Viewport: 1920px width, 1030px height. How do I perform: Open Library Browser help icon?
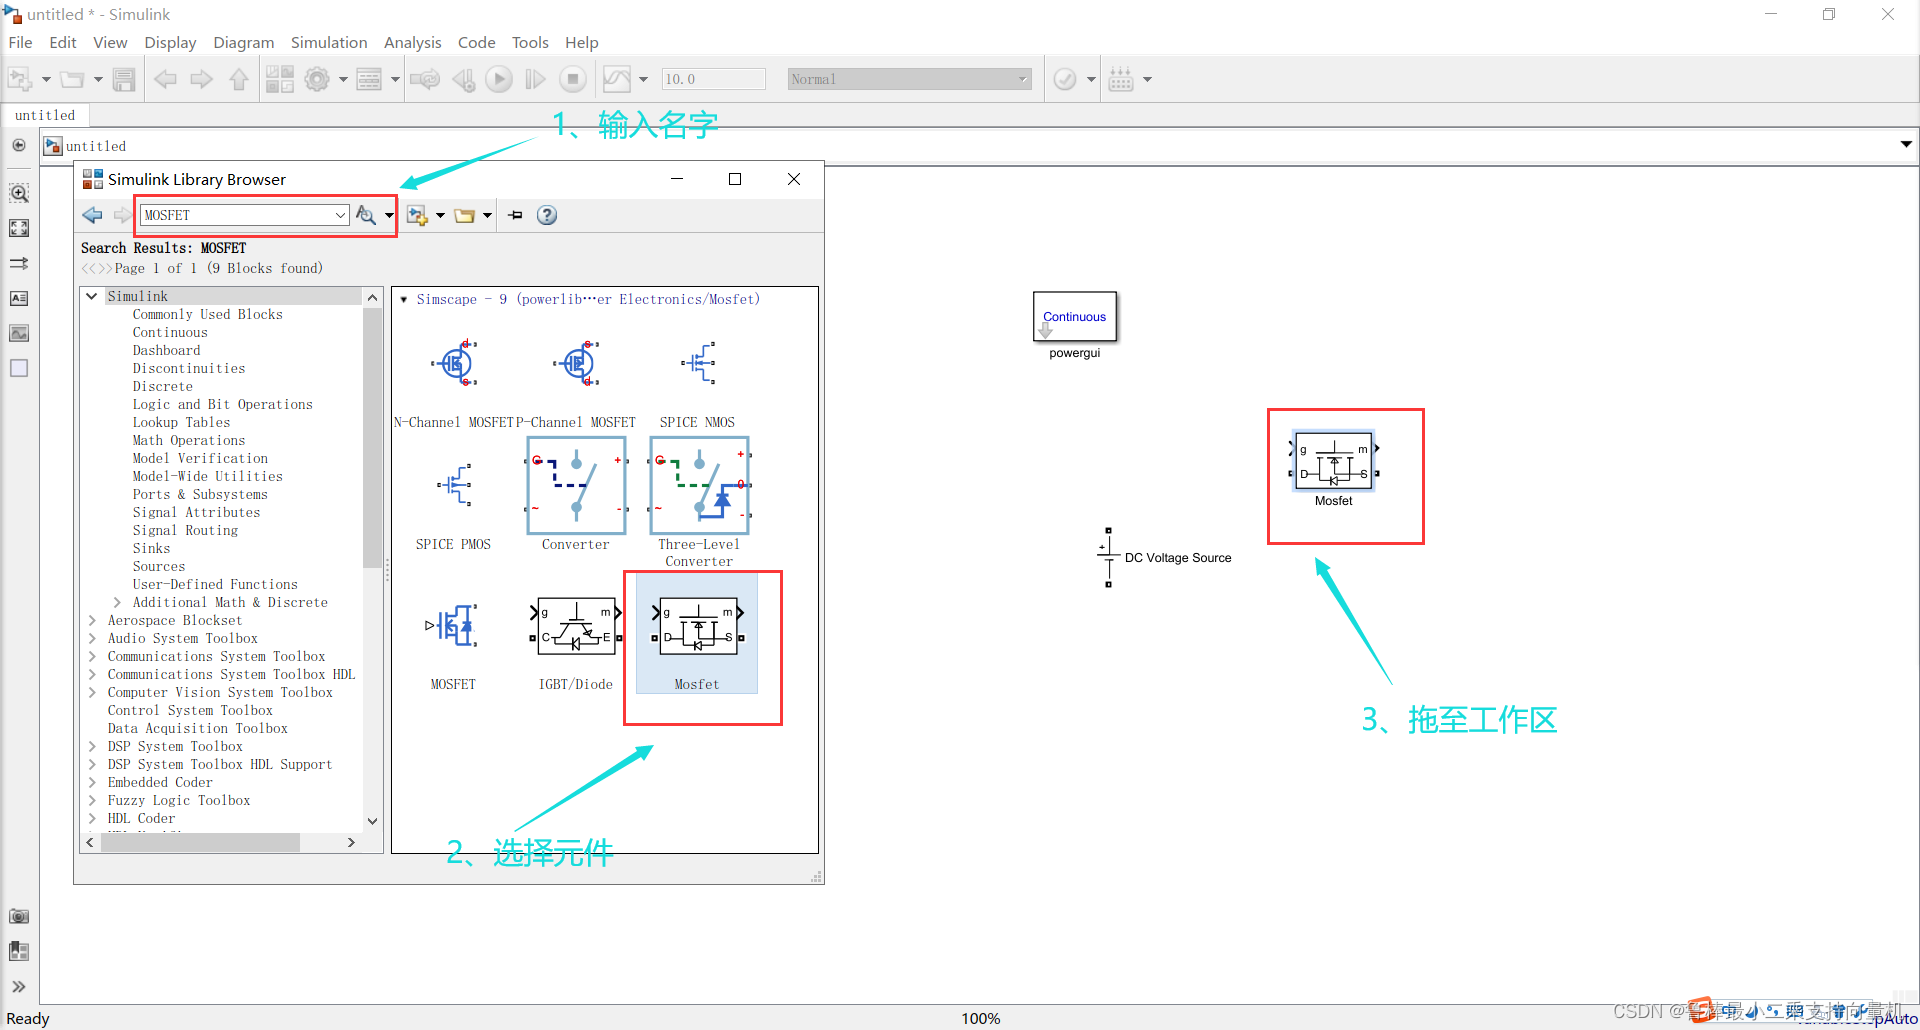click(x=547, y=215)
